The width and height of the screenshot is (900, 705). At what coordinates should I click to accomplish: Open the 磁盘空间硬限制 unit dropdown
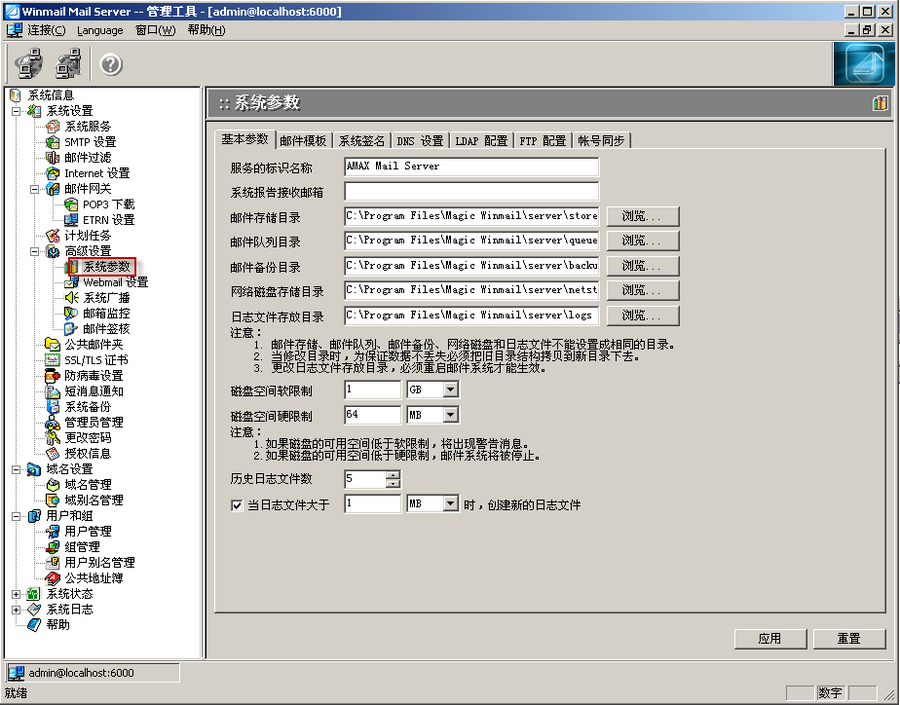click(450, 415)
